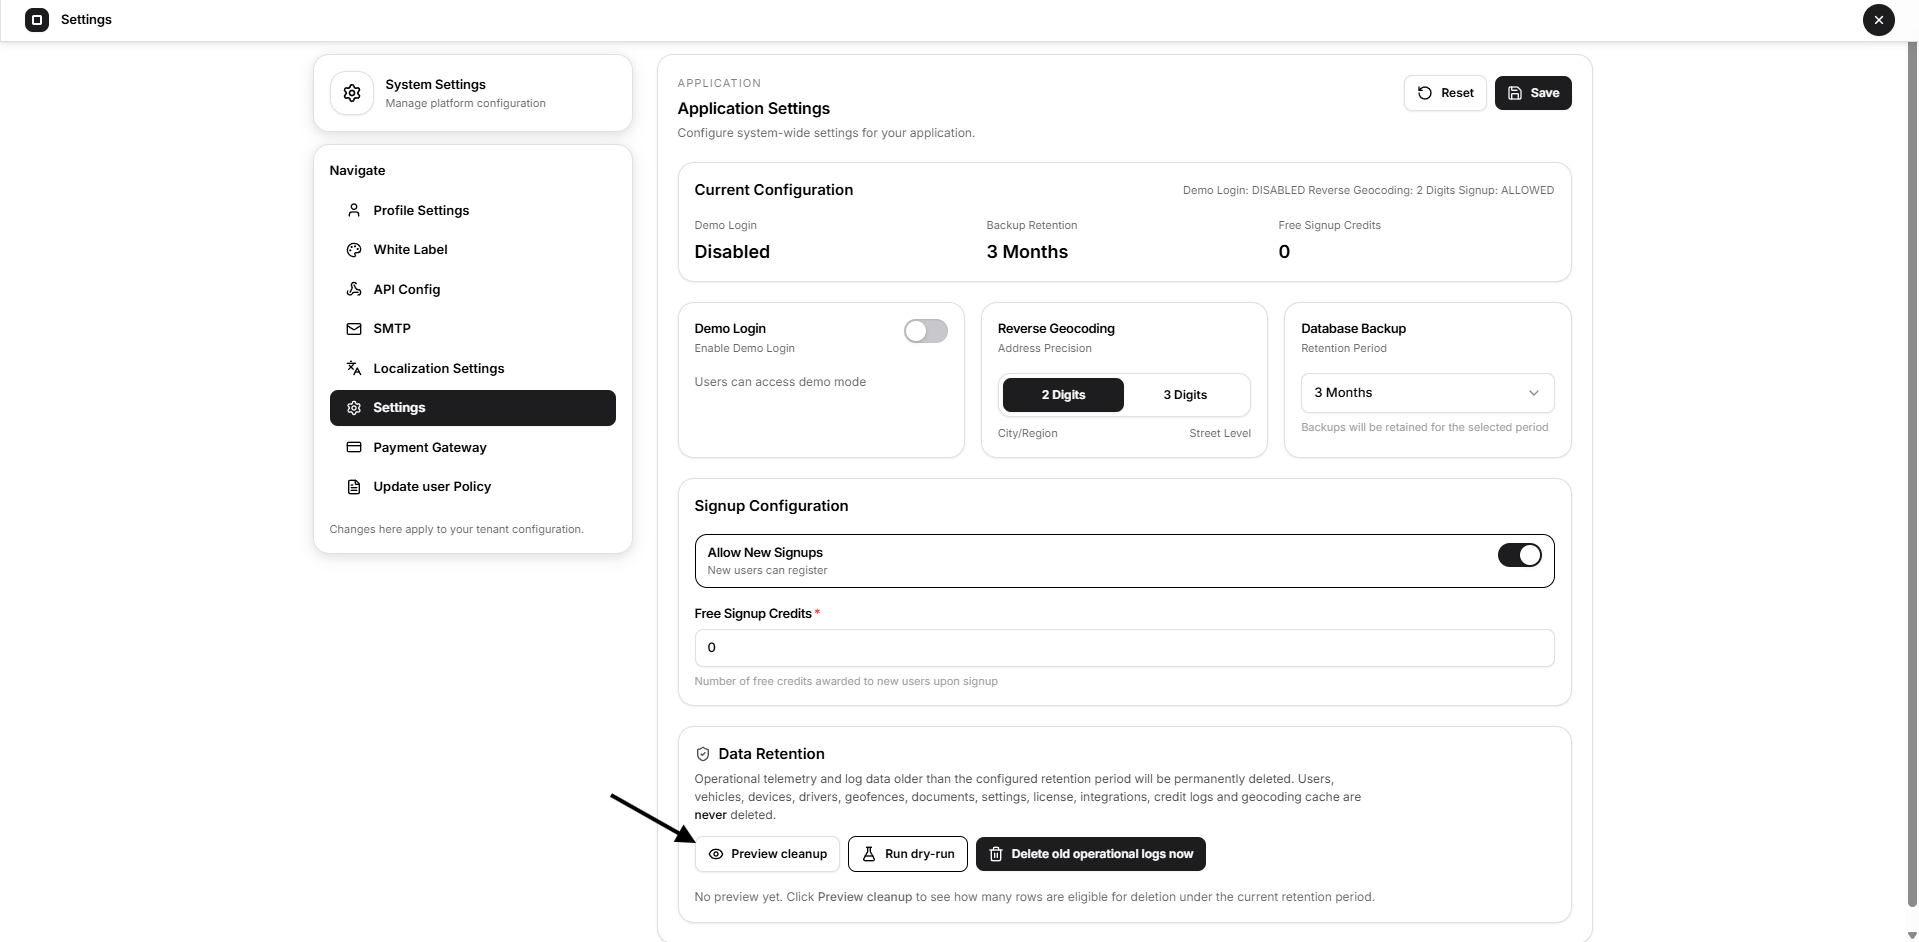This screenshot has width=1919, height=942.
Task: Click the Signup Configuration heading
Action: coord(771,506)
